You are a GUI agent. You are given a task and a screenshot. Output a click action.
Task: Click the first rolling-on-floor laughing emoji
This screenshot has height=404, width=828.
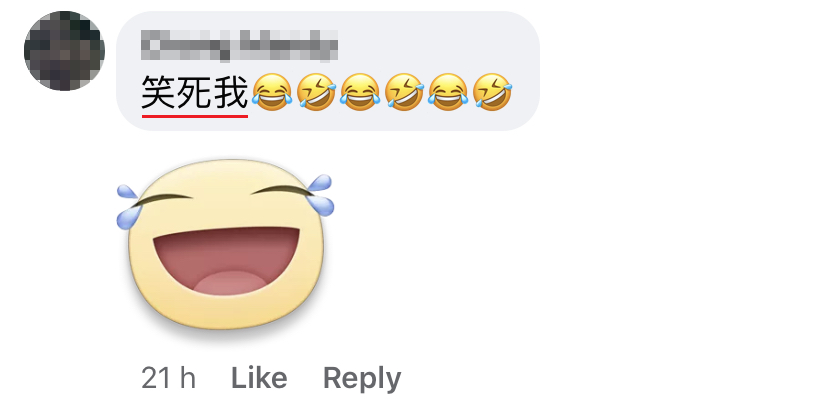(316, 92)
